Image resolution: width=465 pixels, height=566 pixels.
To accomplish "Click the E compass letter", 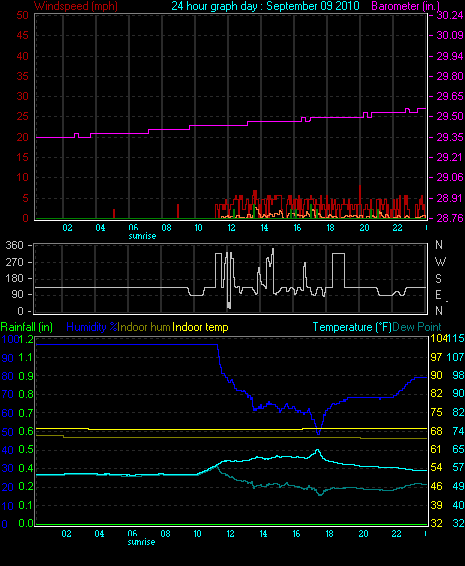I will click(x=438, y=295).
